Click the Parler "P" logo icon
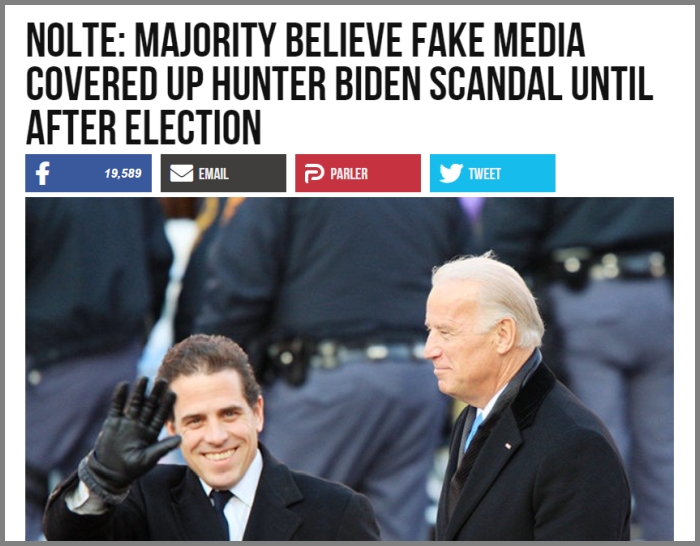The height and width of the screenshot is (546, 700). click(314, 173)
